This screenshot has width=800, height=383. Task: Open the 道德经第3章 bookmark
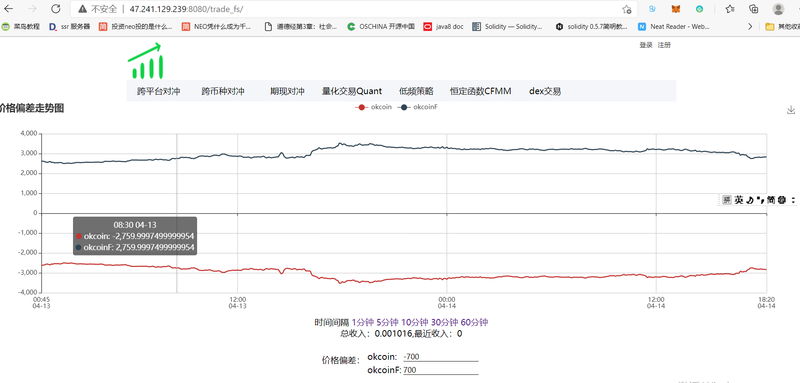(x=301, y=27)
